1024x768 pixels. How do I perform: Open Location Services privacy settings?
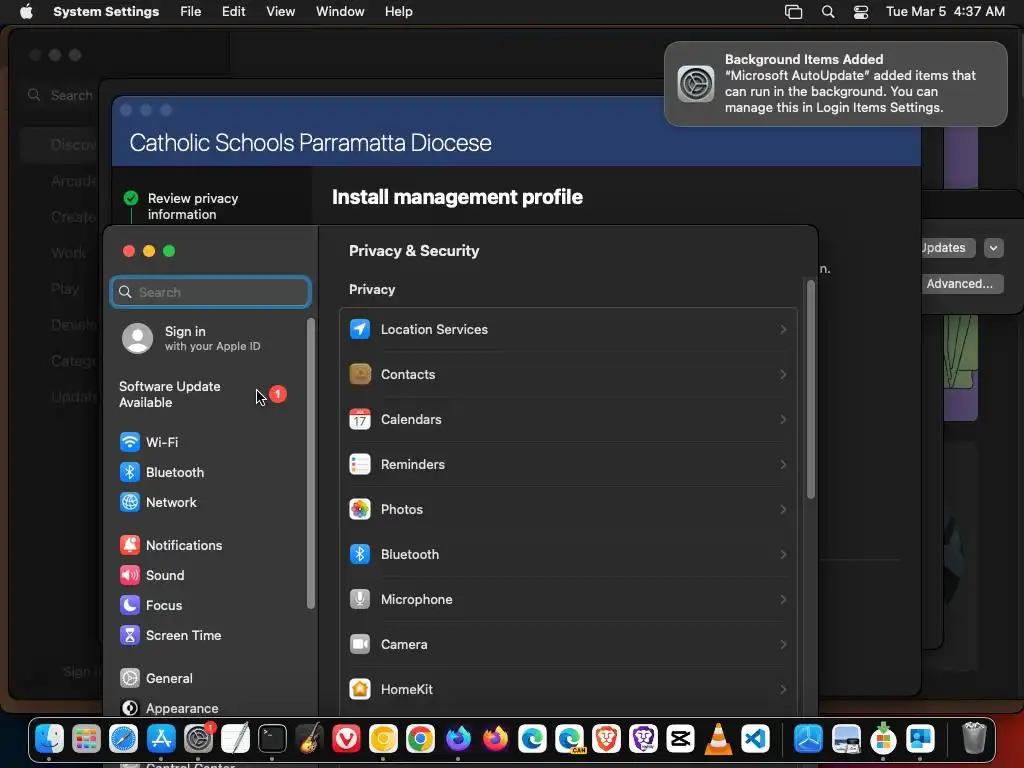(568, 330)
